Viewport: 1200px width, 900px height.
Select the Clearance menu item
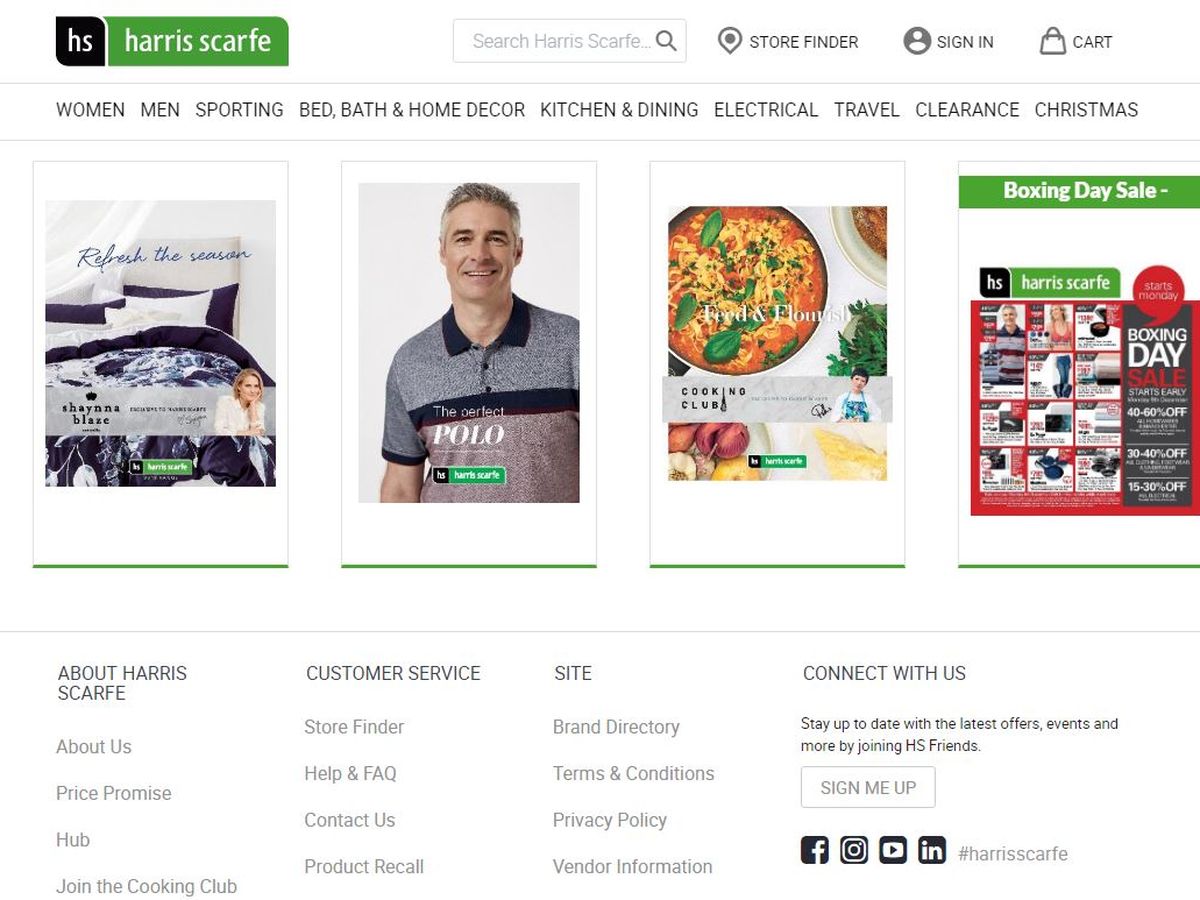coord(967,110)
